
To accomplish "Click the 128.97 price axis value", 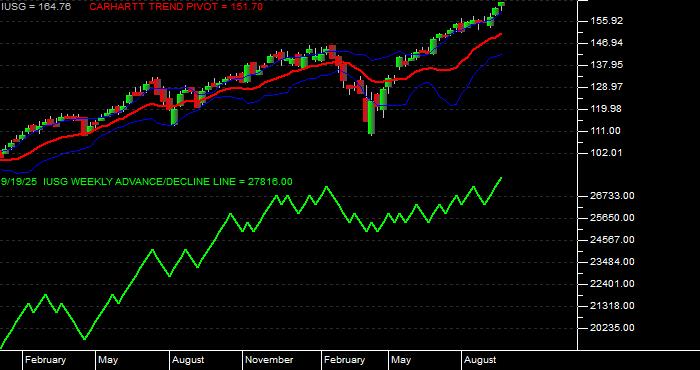I will 607,87.
